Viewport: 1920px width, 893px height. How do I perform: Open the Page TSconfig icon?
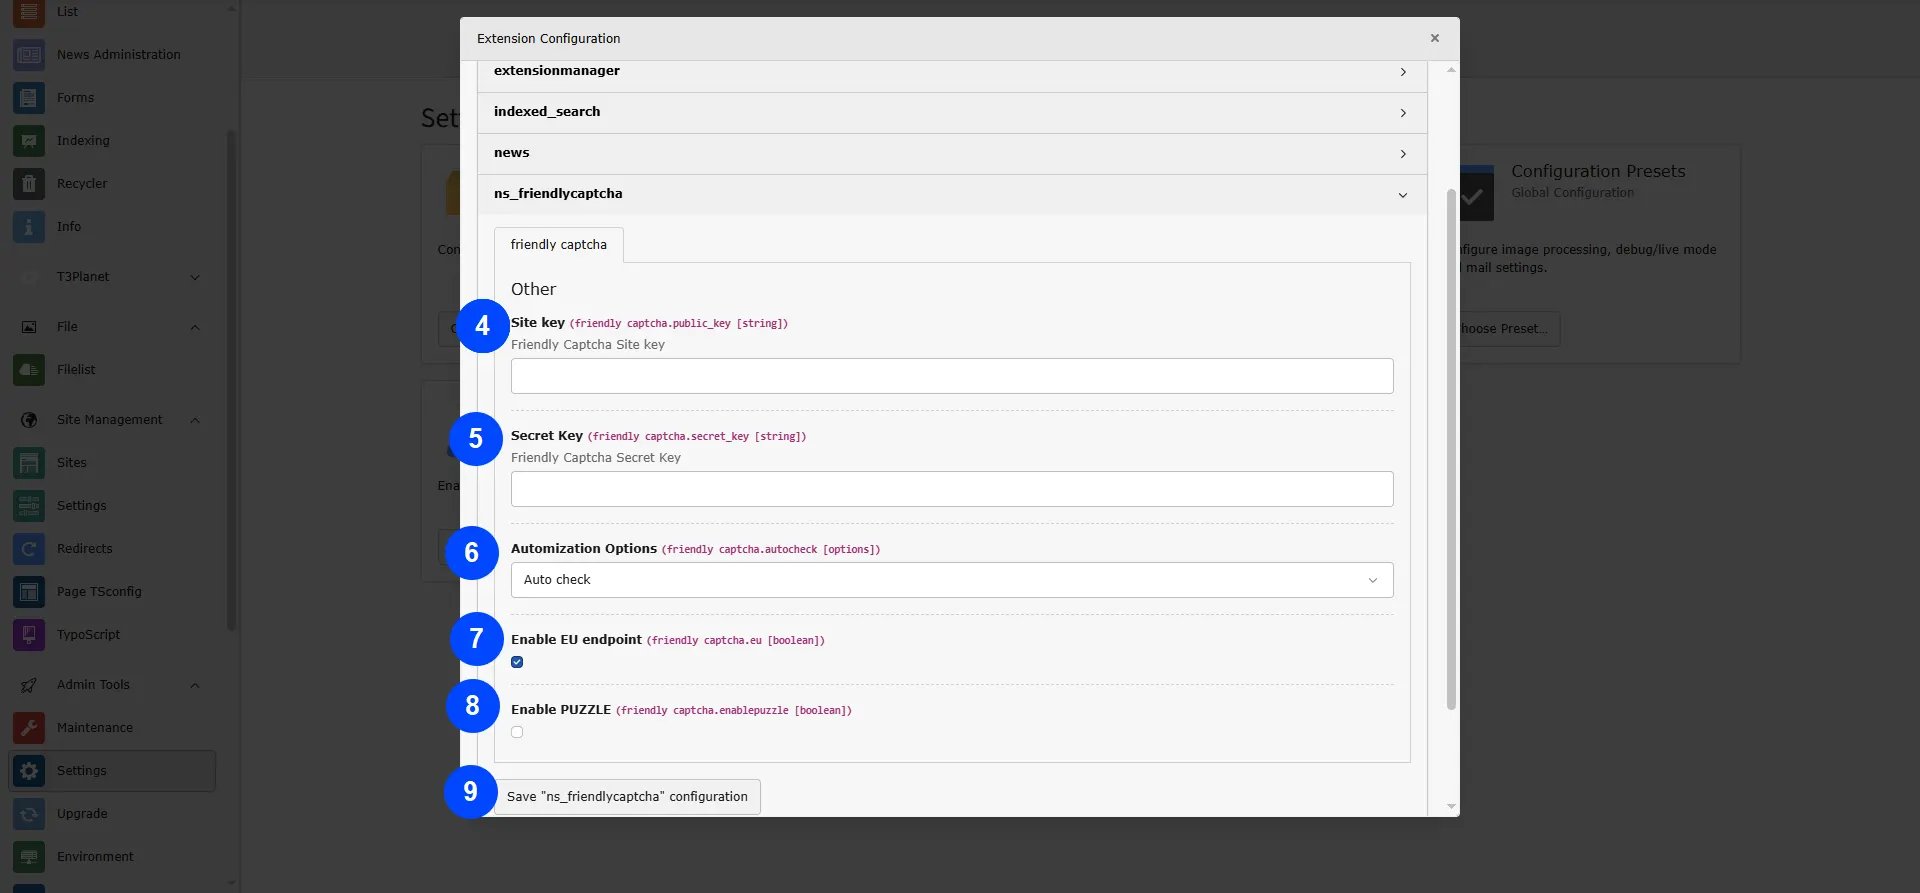[29, 592]
